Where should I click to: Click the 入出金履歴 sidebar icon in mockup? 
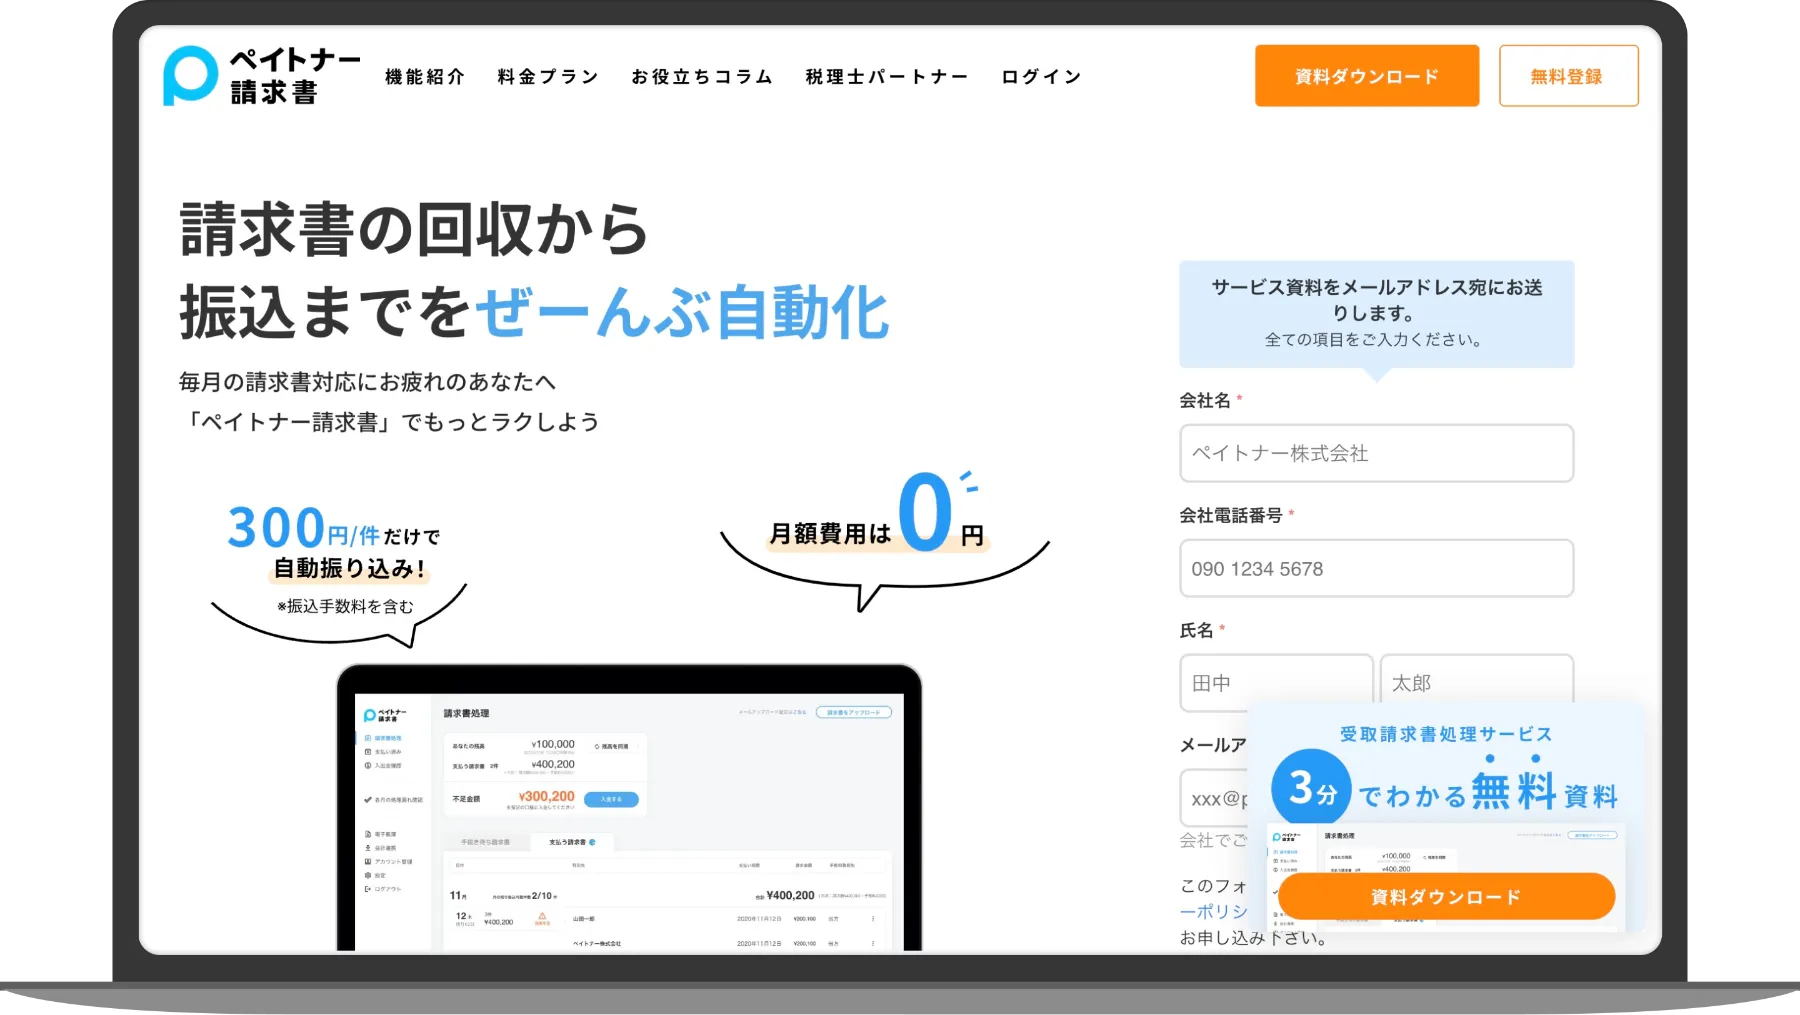[x=368, y=765]
